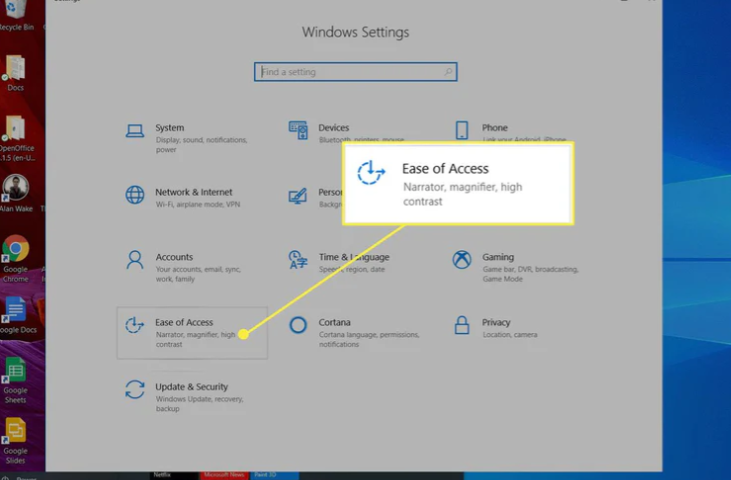The height and width of the screenshot is (480, 731).
Task: Open the Update & Security refresh icon
Action: click(x=134, y=390)
